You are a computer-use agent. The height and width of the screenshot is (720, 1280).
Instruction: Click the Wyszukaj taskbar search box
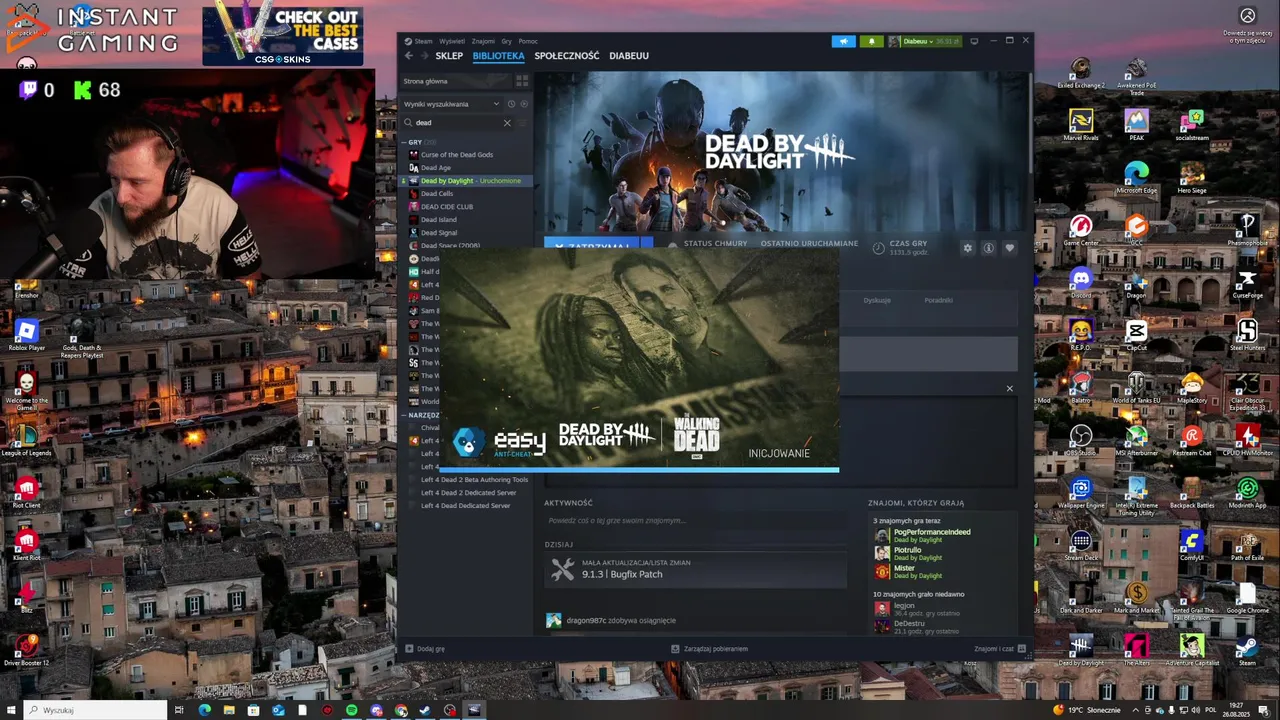coord(95,710)
